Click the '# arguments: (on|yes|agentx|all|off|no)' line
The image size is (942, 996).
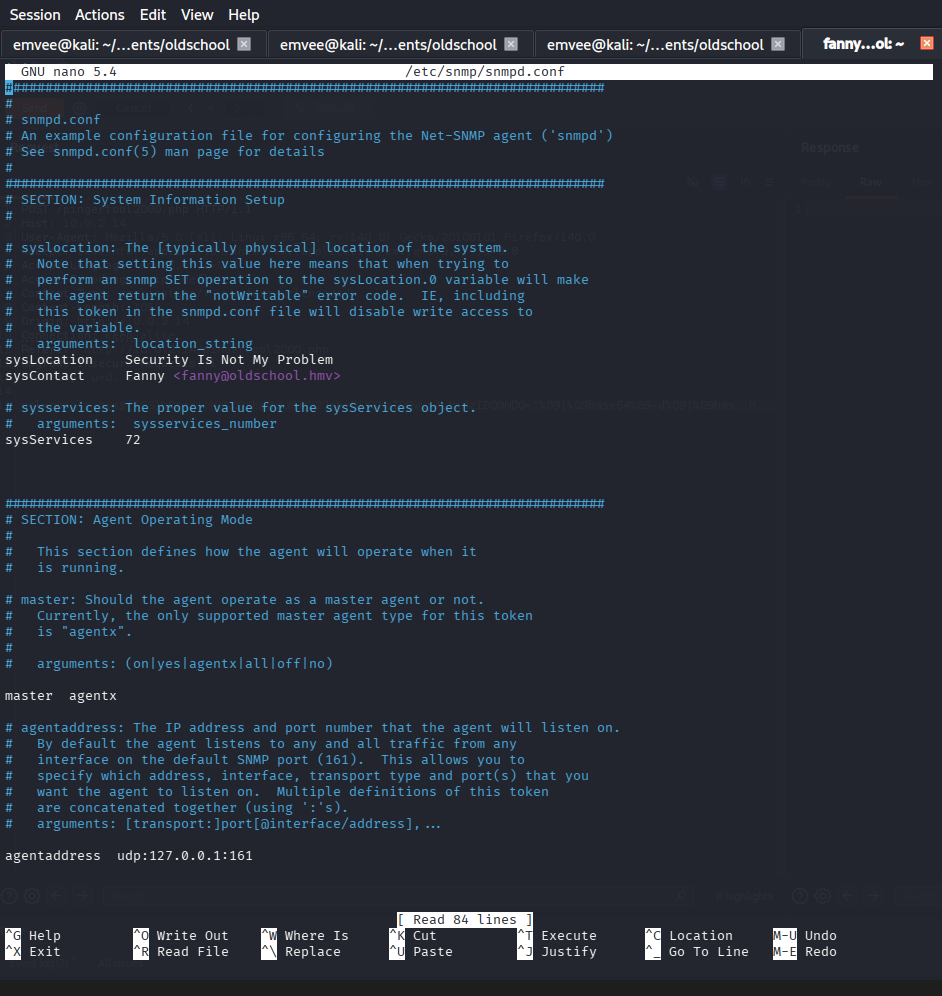click(x=169, y=664)
